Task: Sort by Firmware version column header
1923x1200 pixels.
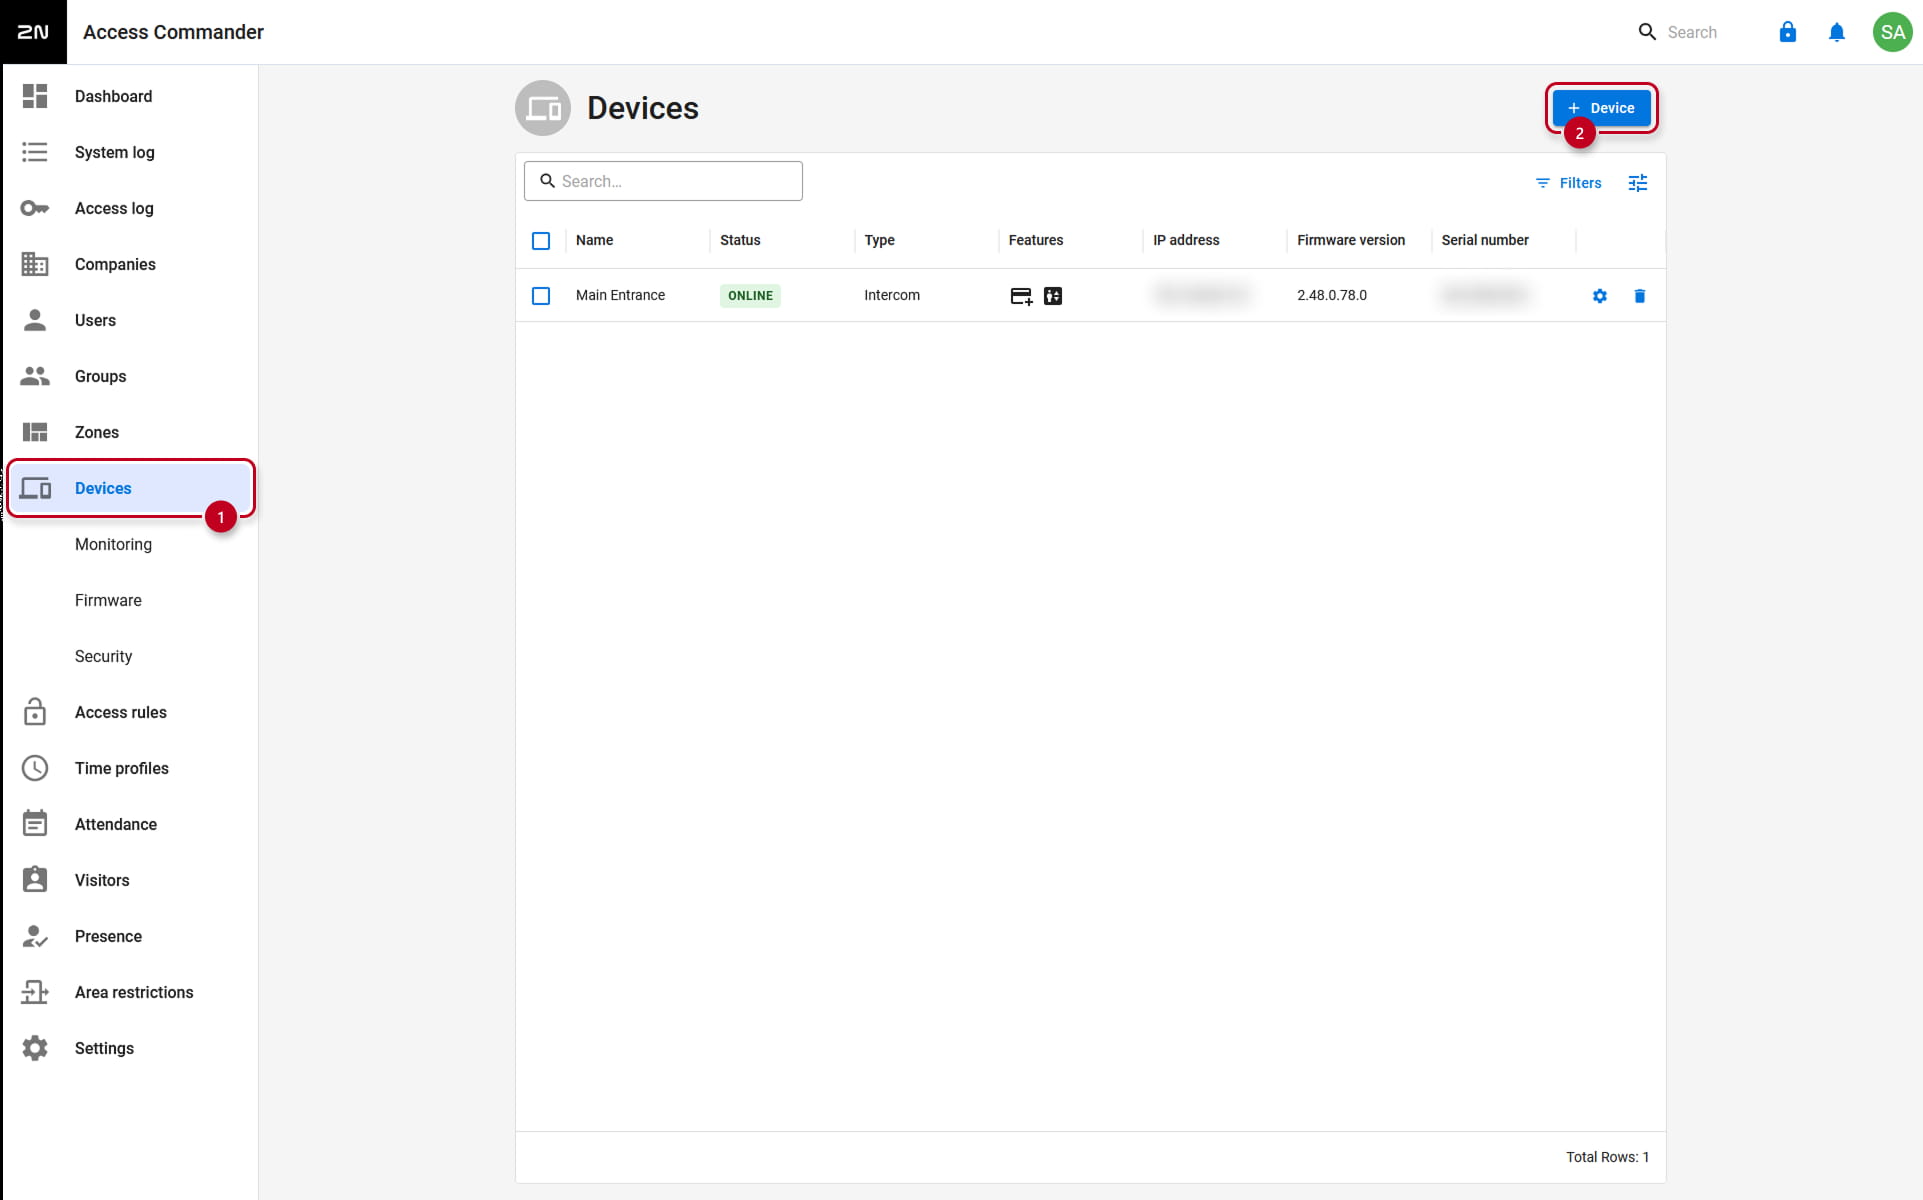Action: pos(1351,241)
